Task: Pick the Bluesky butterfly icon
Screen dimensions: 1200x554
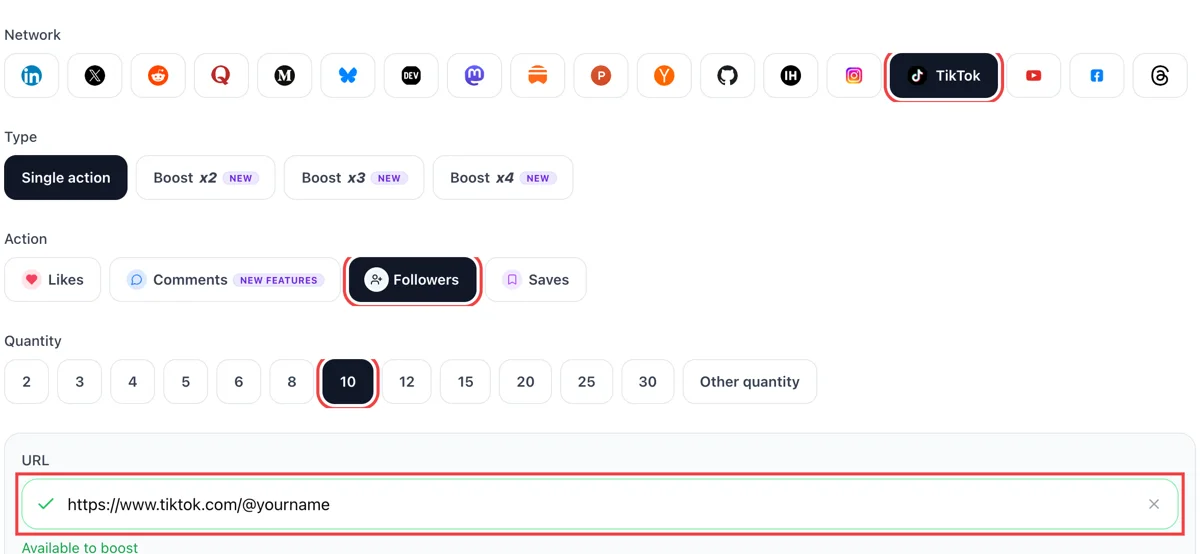Action: 348,76
